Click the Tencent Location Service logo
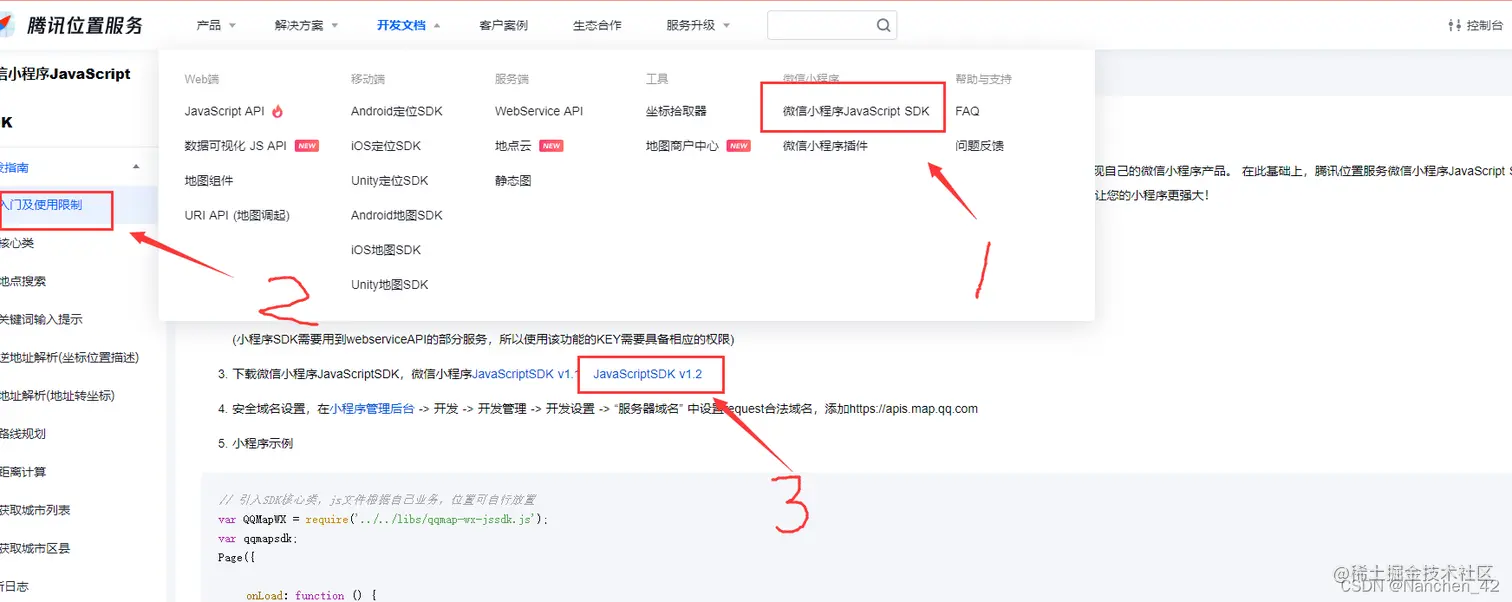Screen dimensions: 1512x602 click(72, 25)
